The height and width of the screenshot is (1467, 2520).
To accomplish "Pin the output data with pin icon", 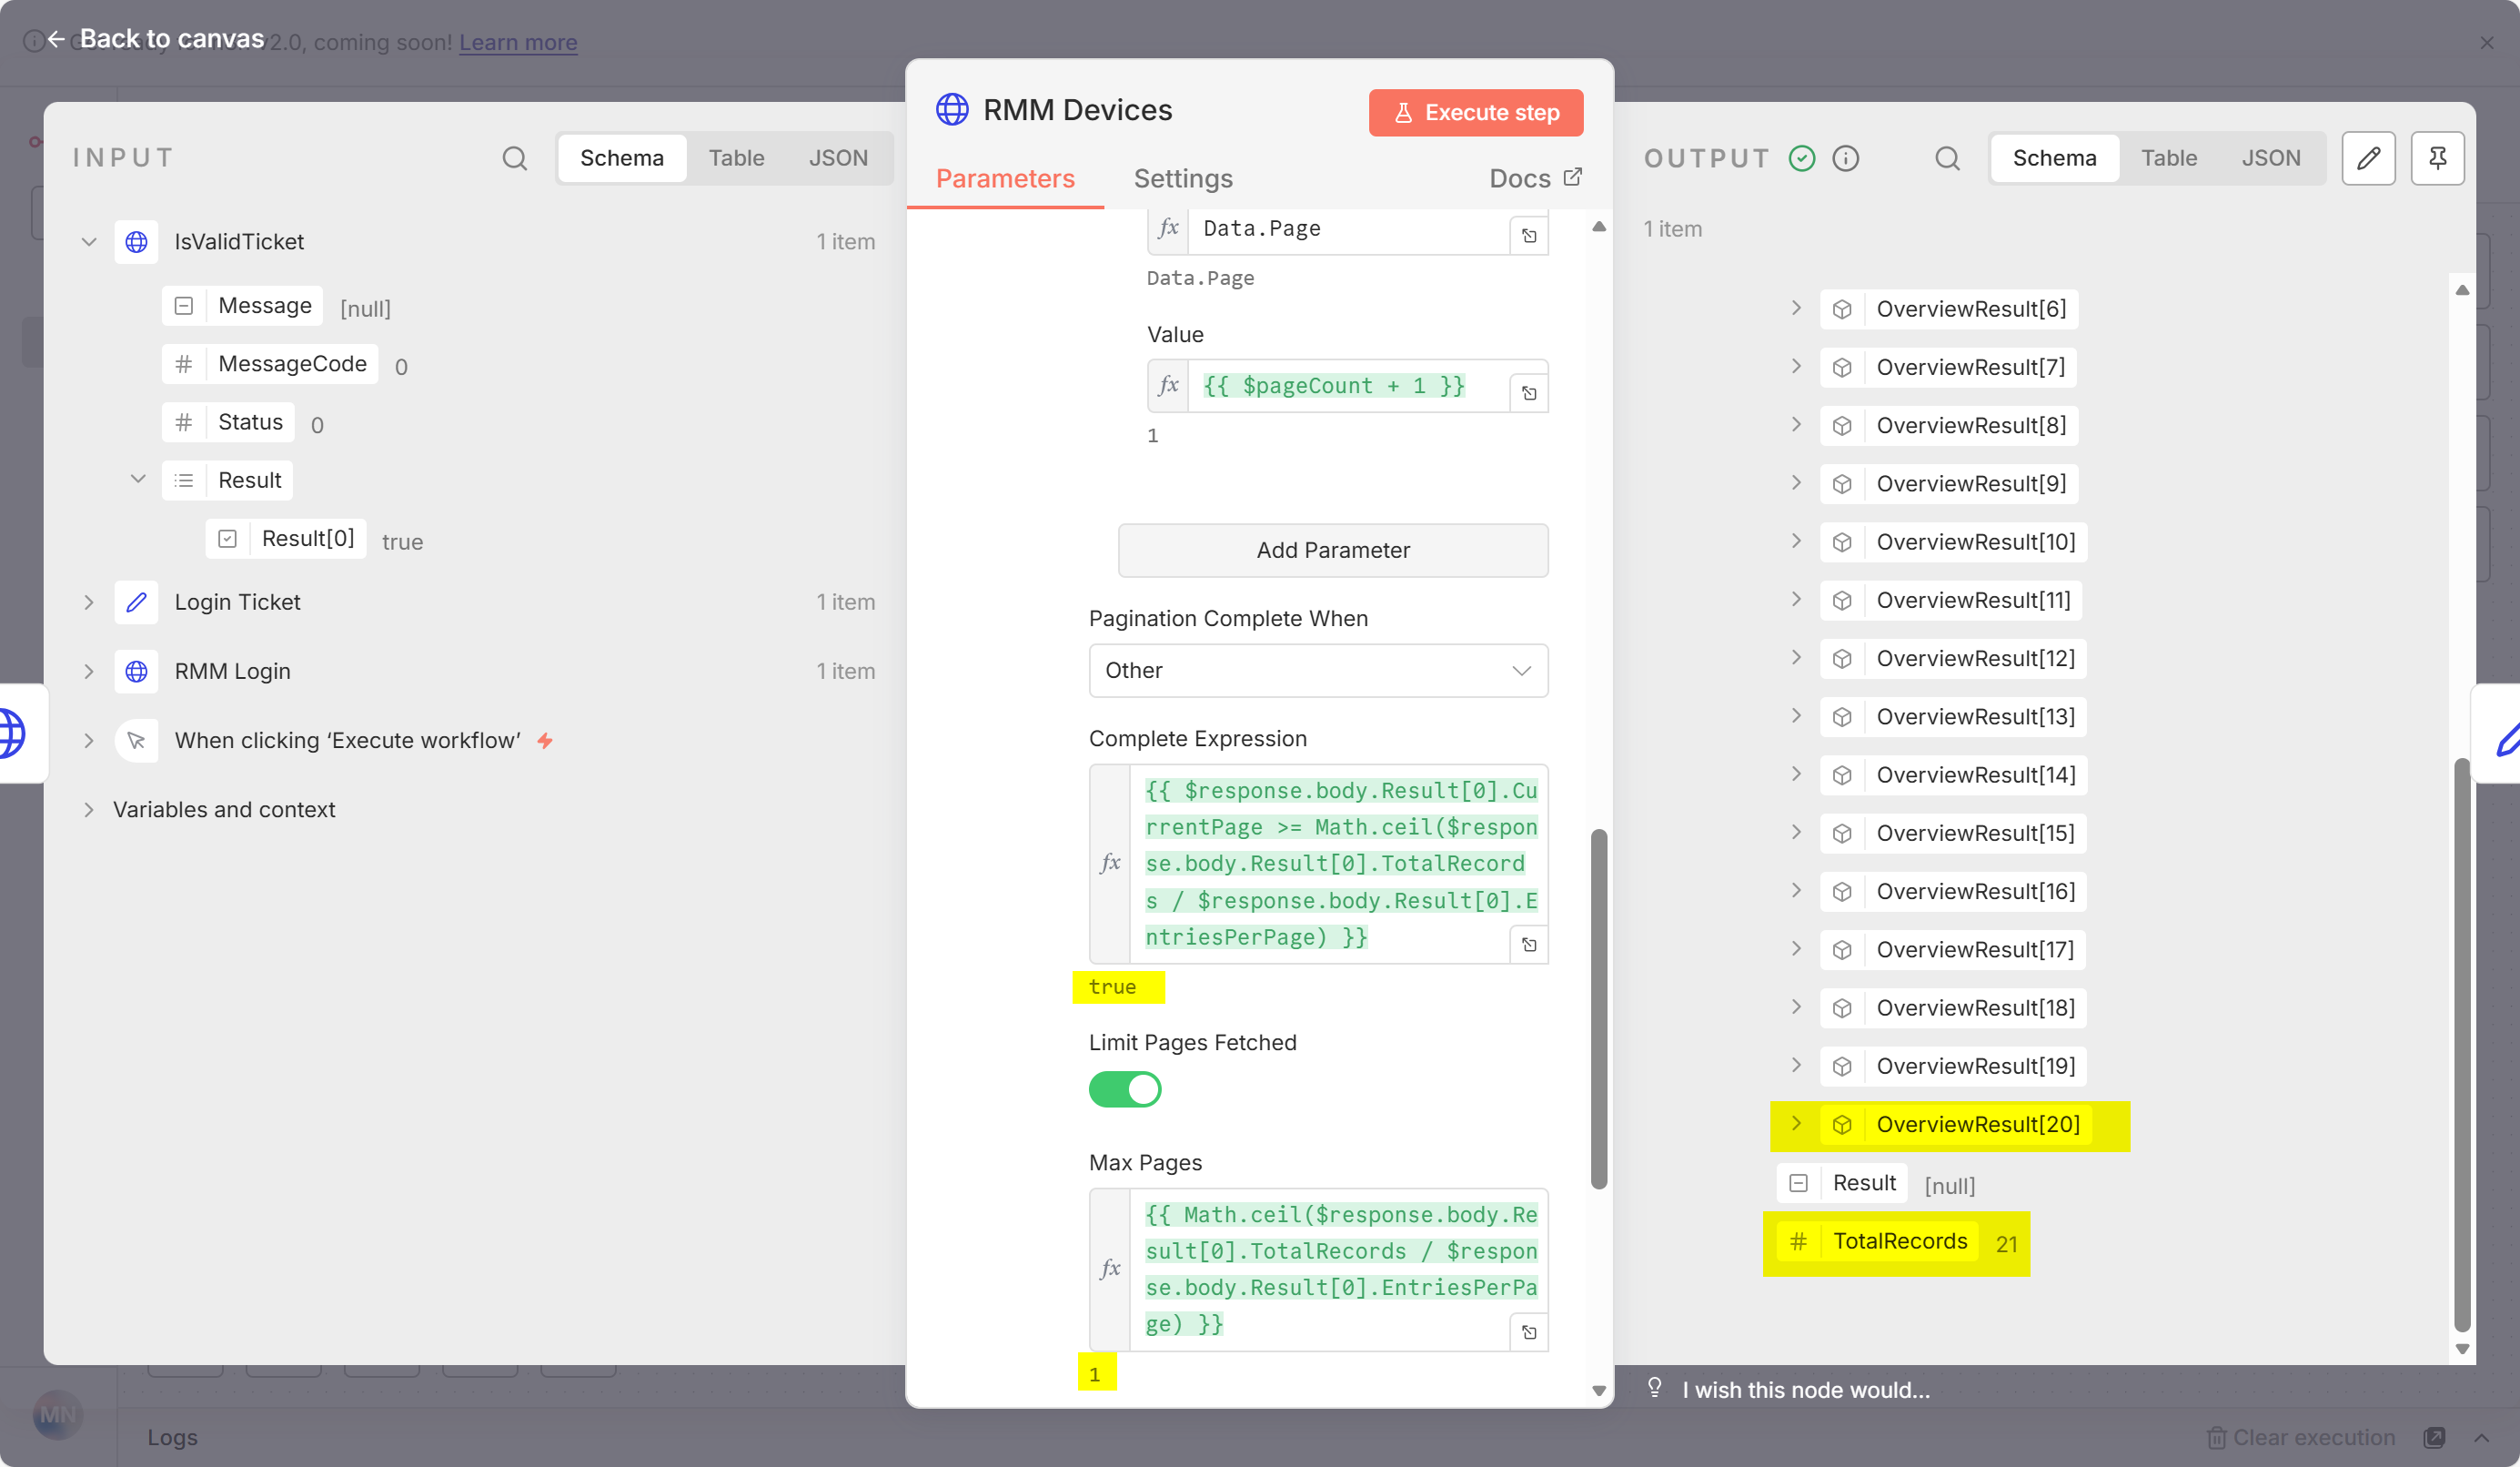I will coord(2436,158).
